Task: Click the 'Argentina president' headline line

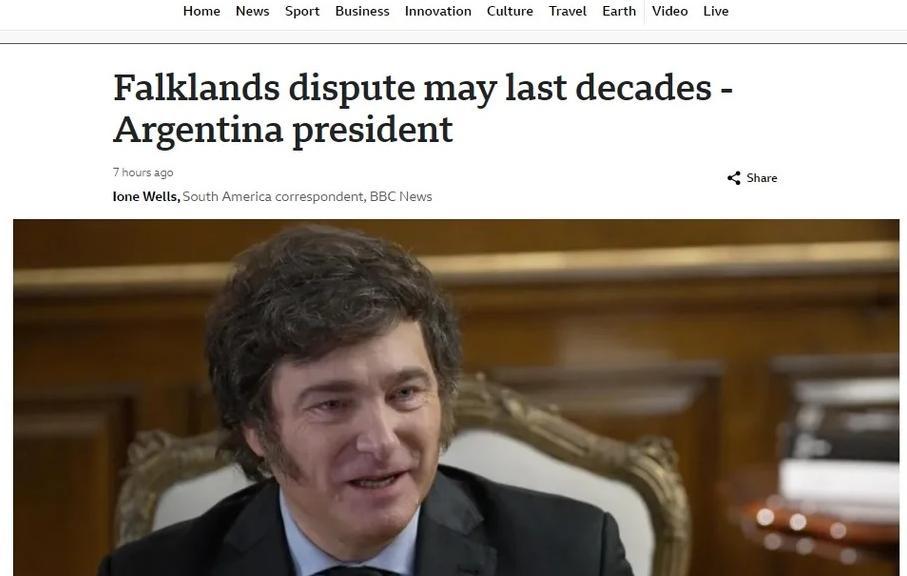Action: 283,130
